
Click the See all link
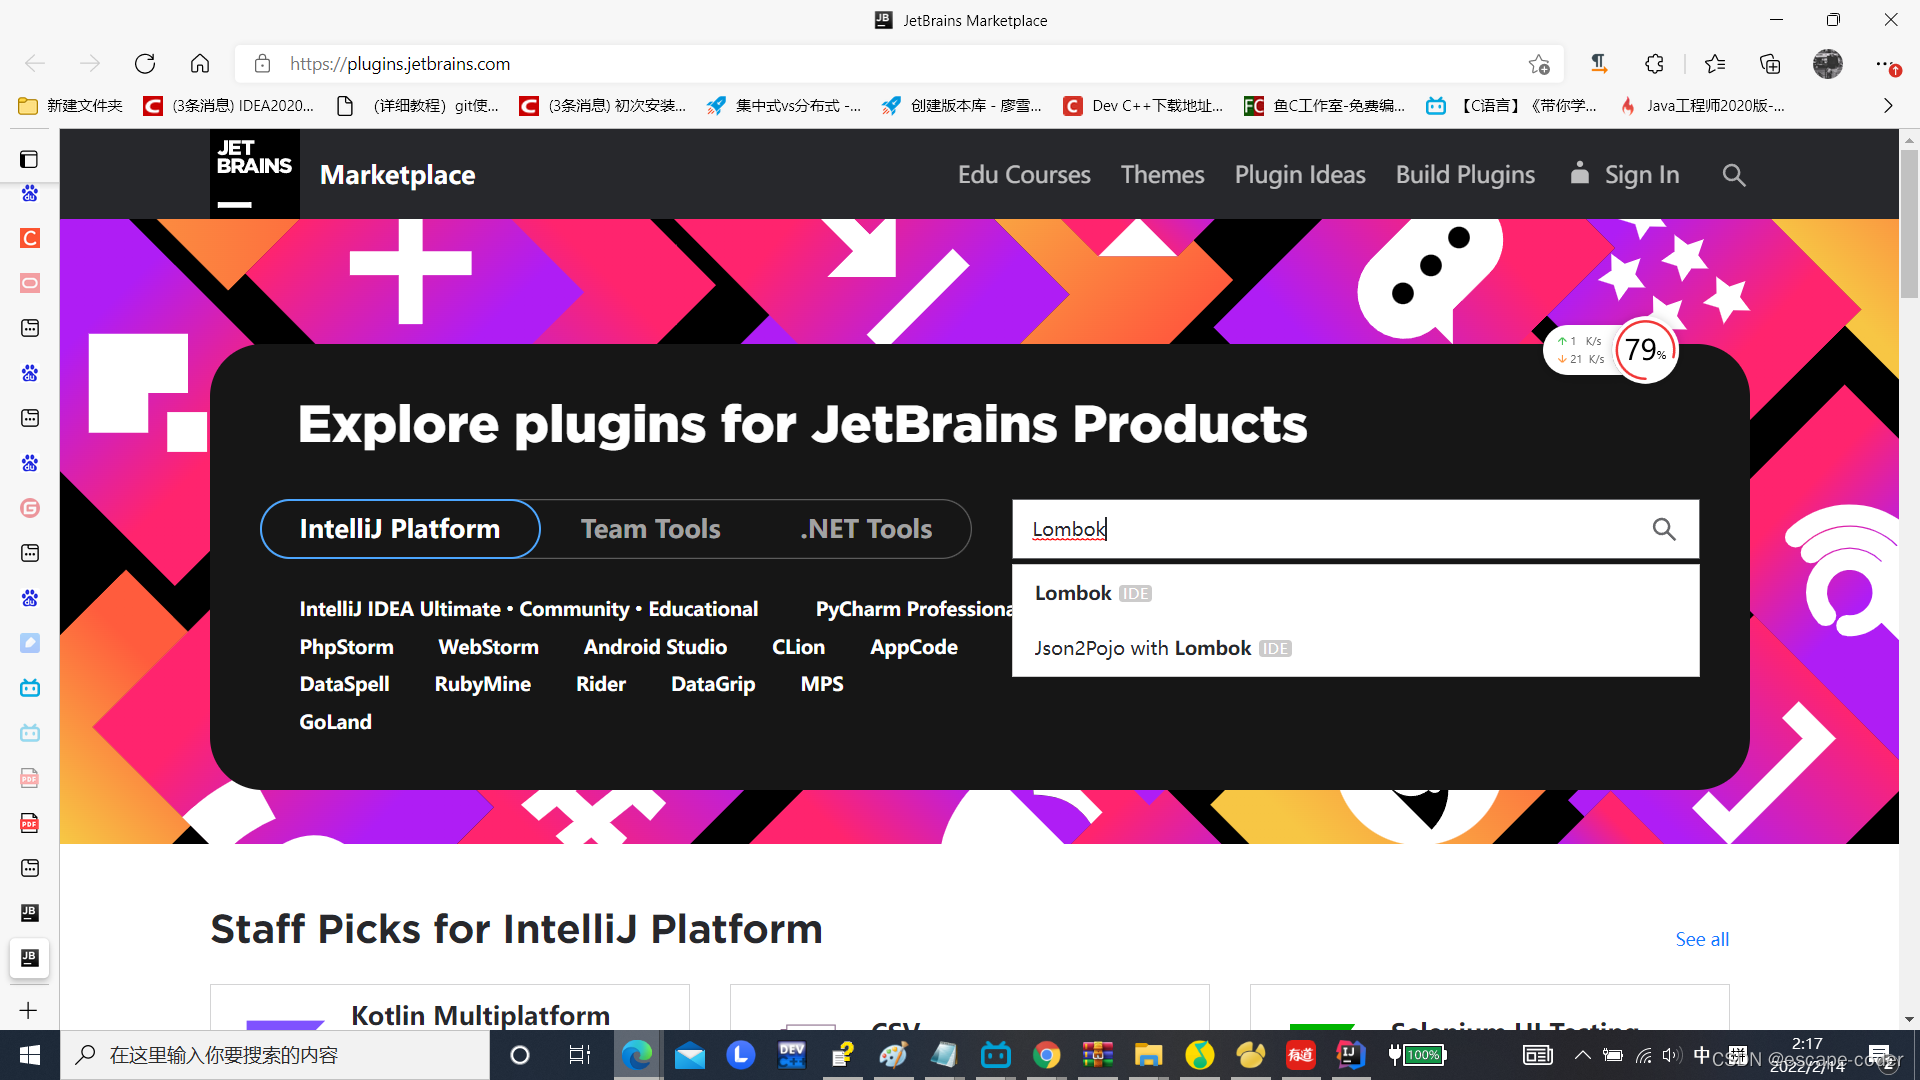(x=1701, y=939)
